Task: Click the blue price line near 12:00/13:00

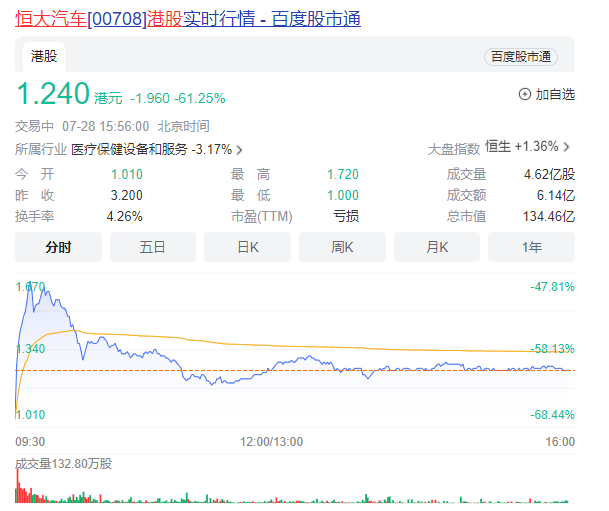Action: [272, 367]
